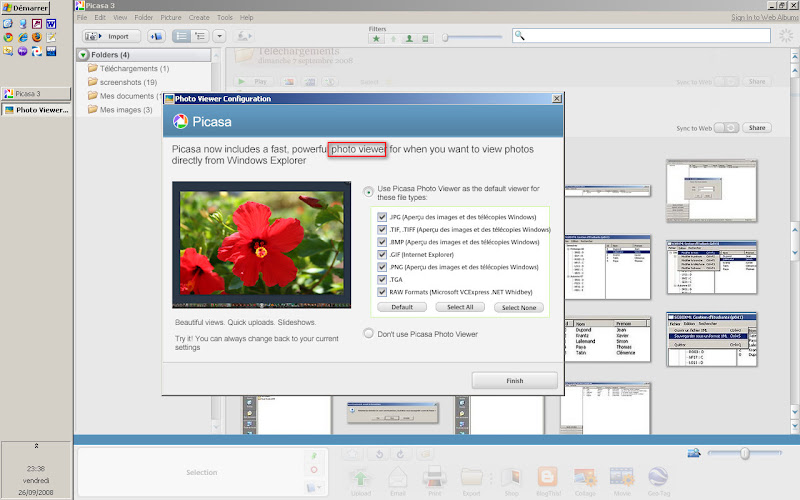Image resolution: width=800 pixels, height=500 pixels.
Task: Click the Shop icon in bottom tray
Action: point(511,482)
